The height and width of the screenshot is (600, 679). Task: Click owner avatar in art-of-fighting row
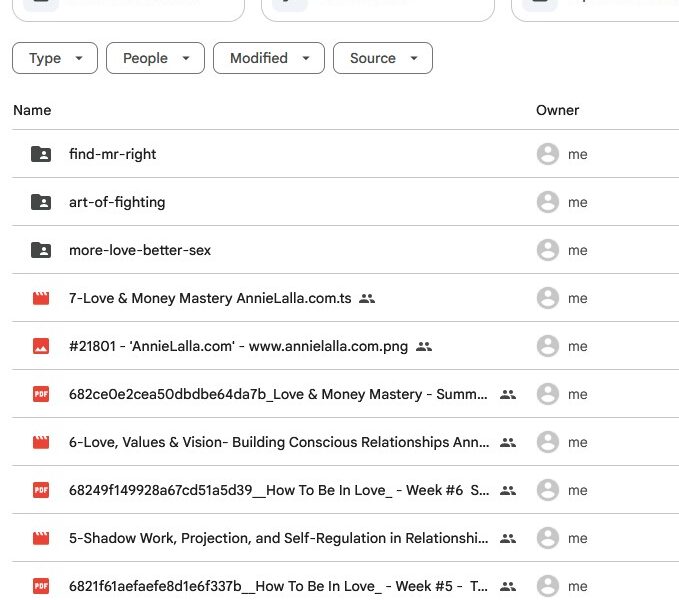point(548,202)
